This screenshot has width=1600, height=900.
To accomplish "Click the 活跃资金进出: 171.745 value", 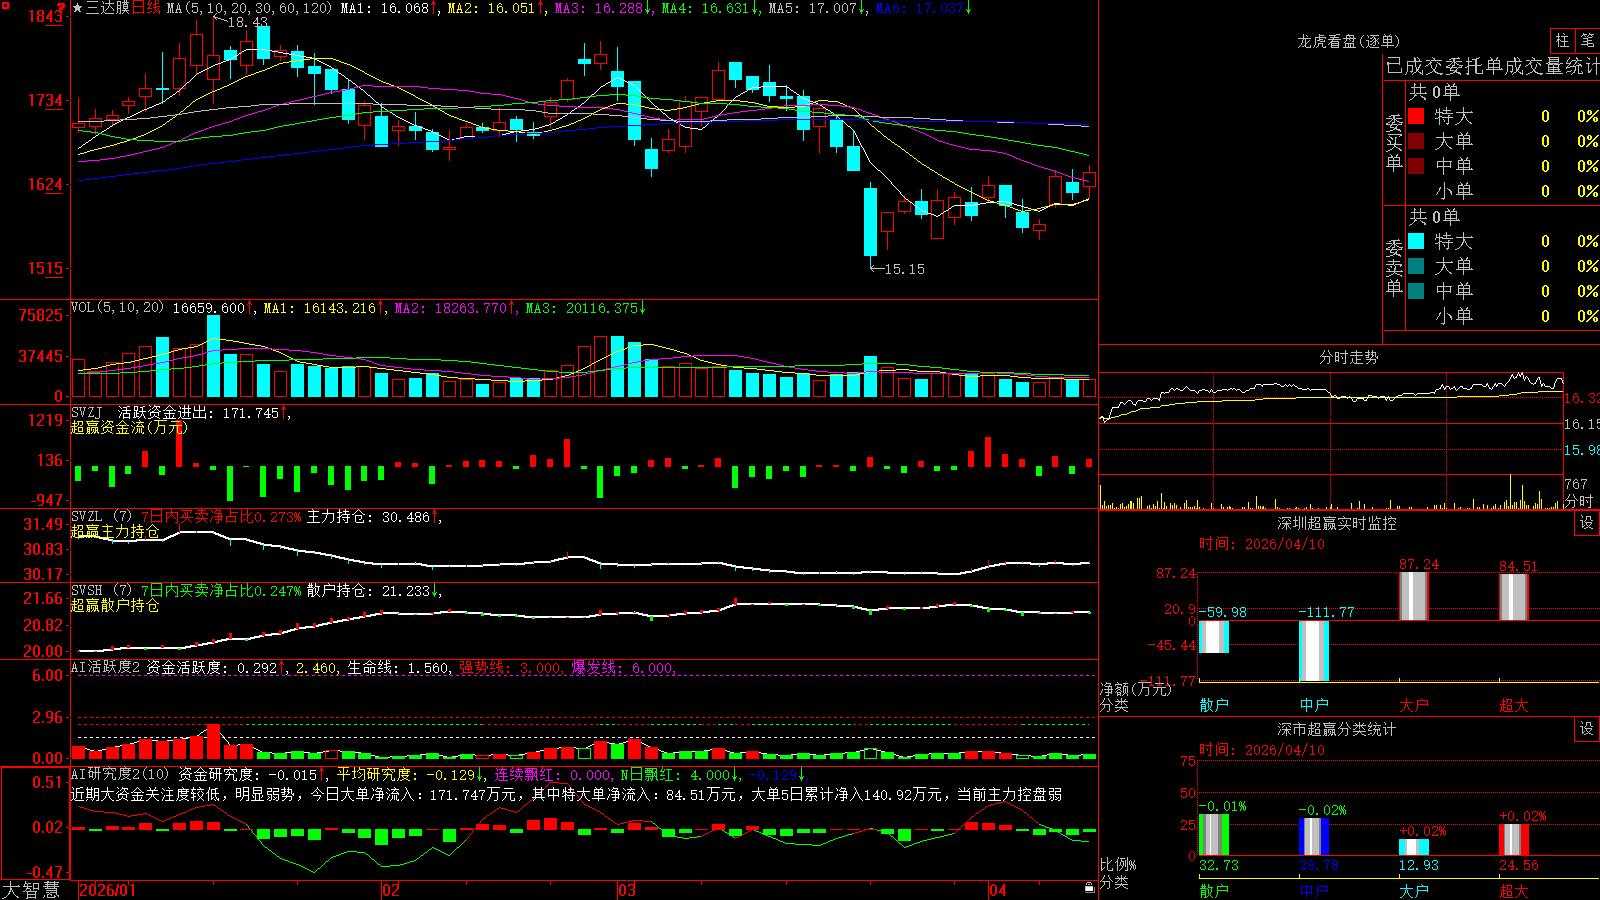I will (199, 412).
